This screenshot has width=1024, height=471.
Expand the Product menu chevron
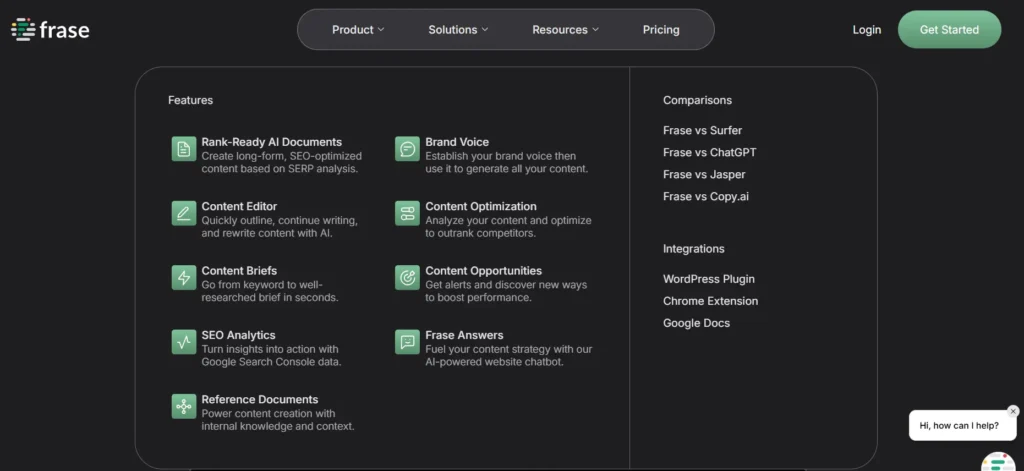[381, 29]
